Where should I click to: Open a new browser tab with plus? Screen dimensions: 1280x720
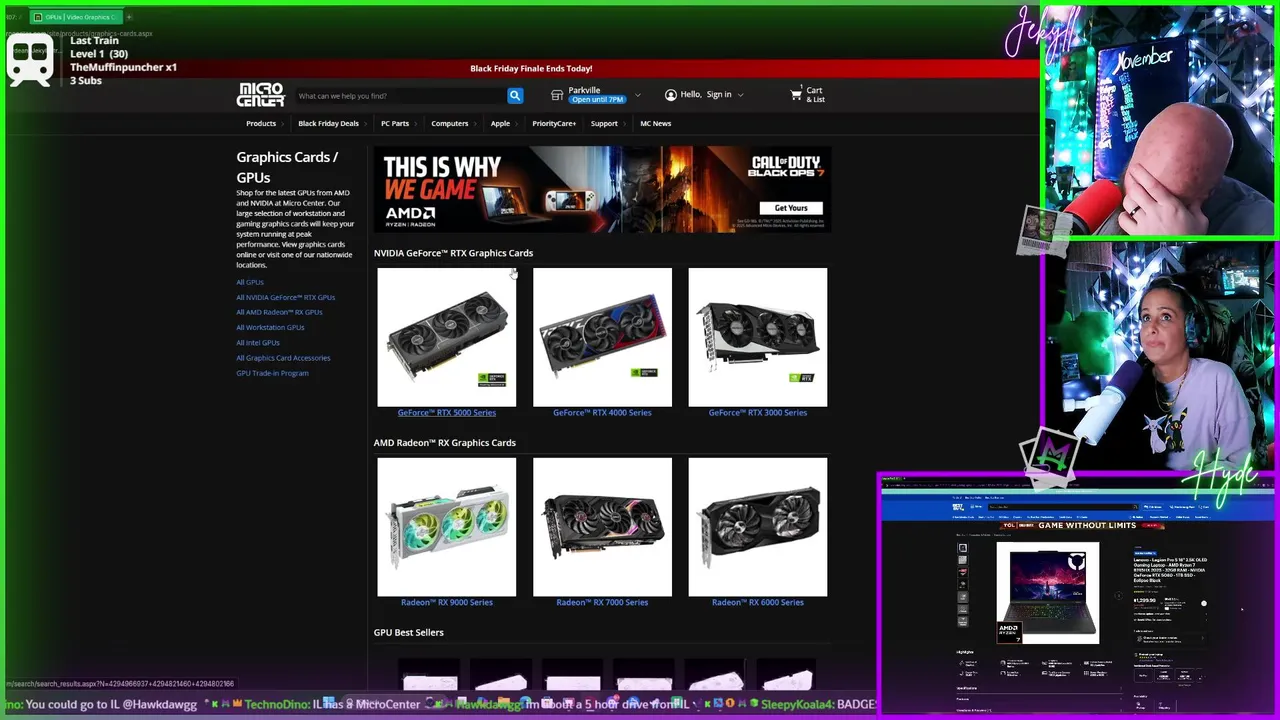(129, 17)
